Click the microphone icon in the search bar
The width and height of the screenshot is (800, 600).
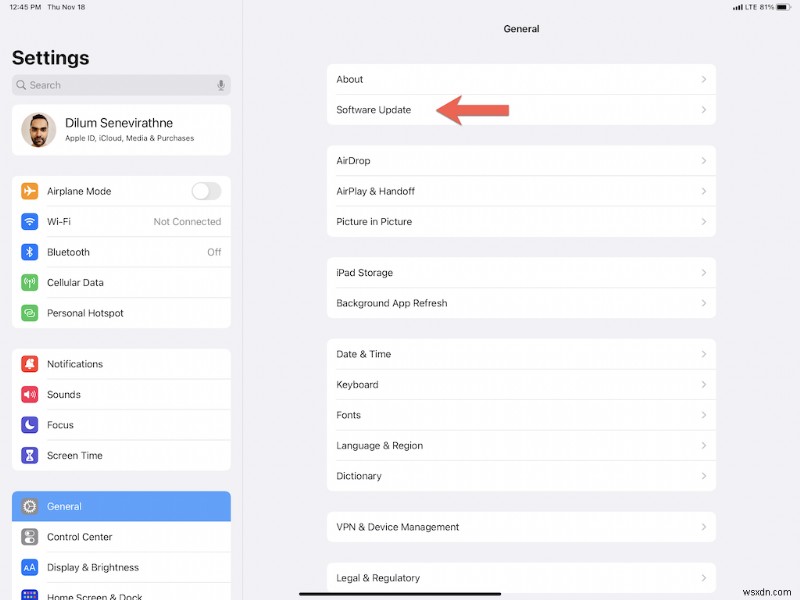point(219,85)
